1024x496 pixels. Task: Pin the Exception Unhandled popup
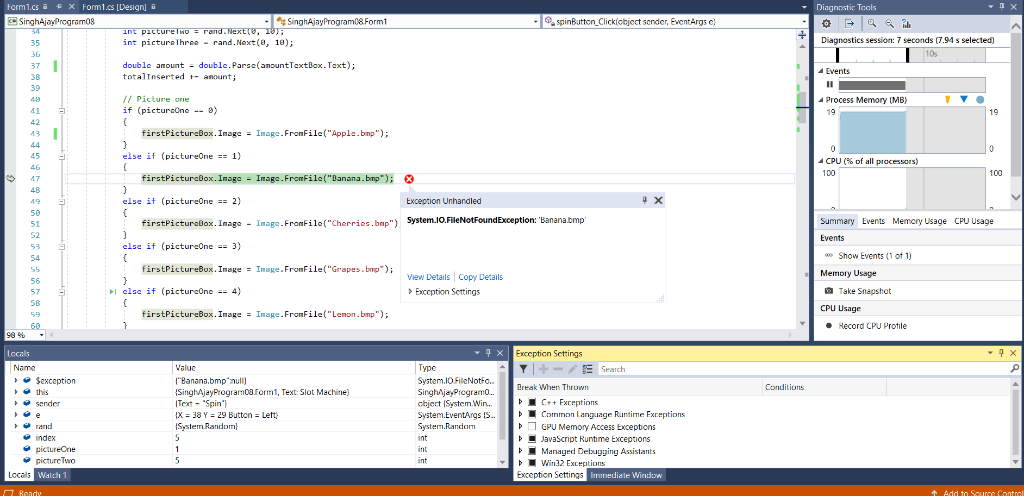(x=645, y=200)
